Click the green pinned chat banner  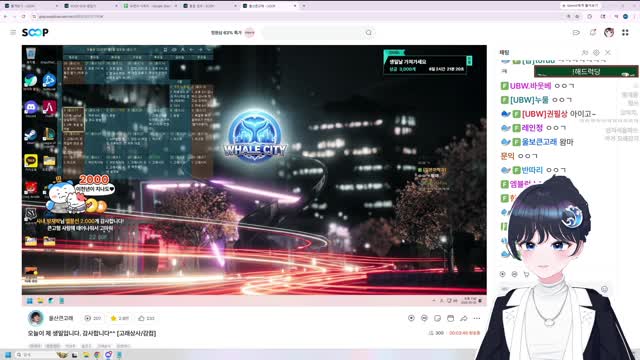586,71
